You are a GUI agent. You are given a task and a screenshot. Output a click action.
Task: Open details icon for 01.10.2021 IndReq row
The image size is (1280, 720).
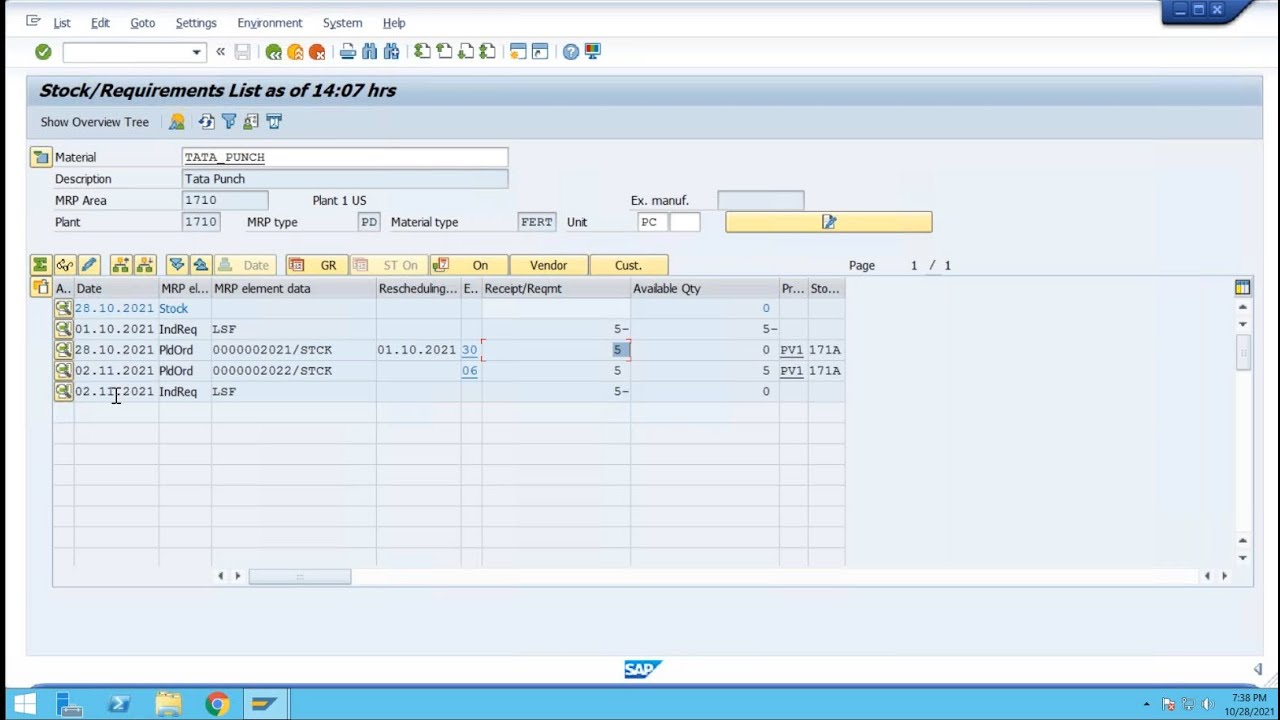coord(63,329)
